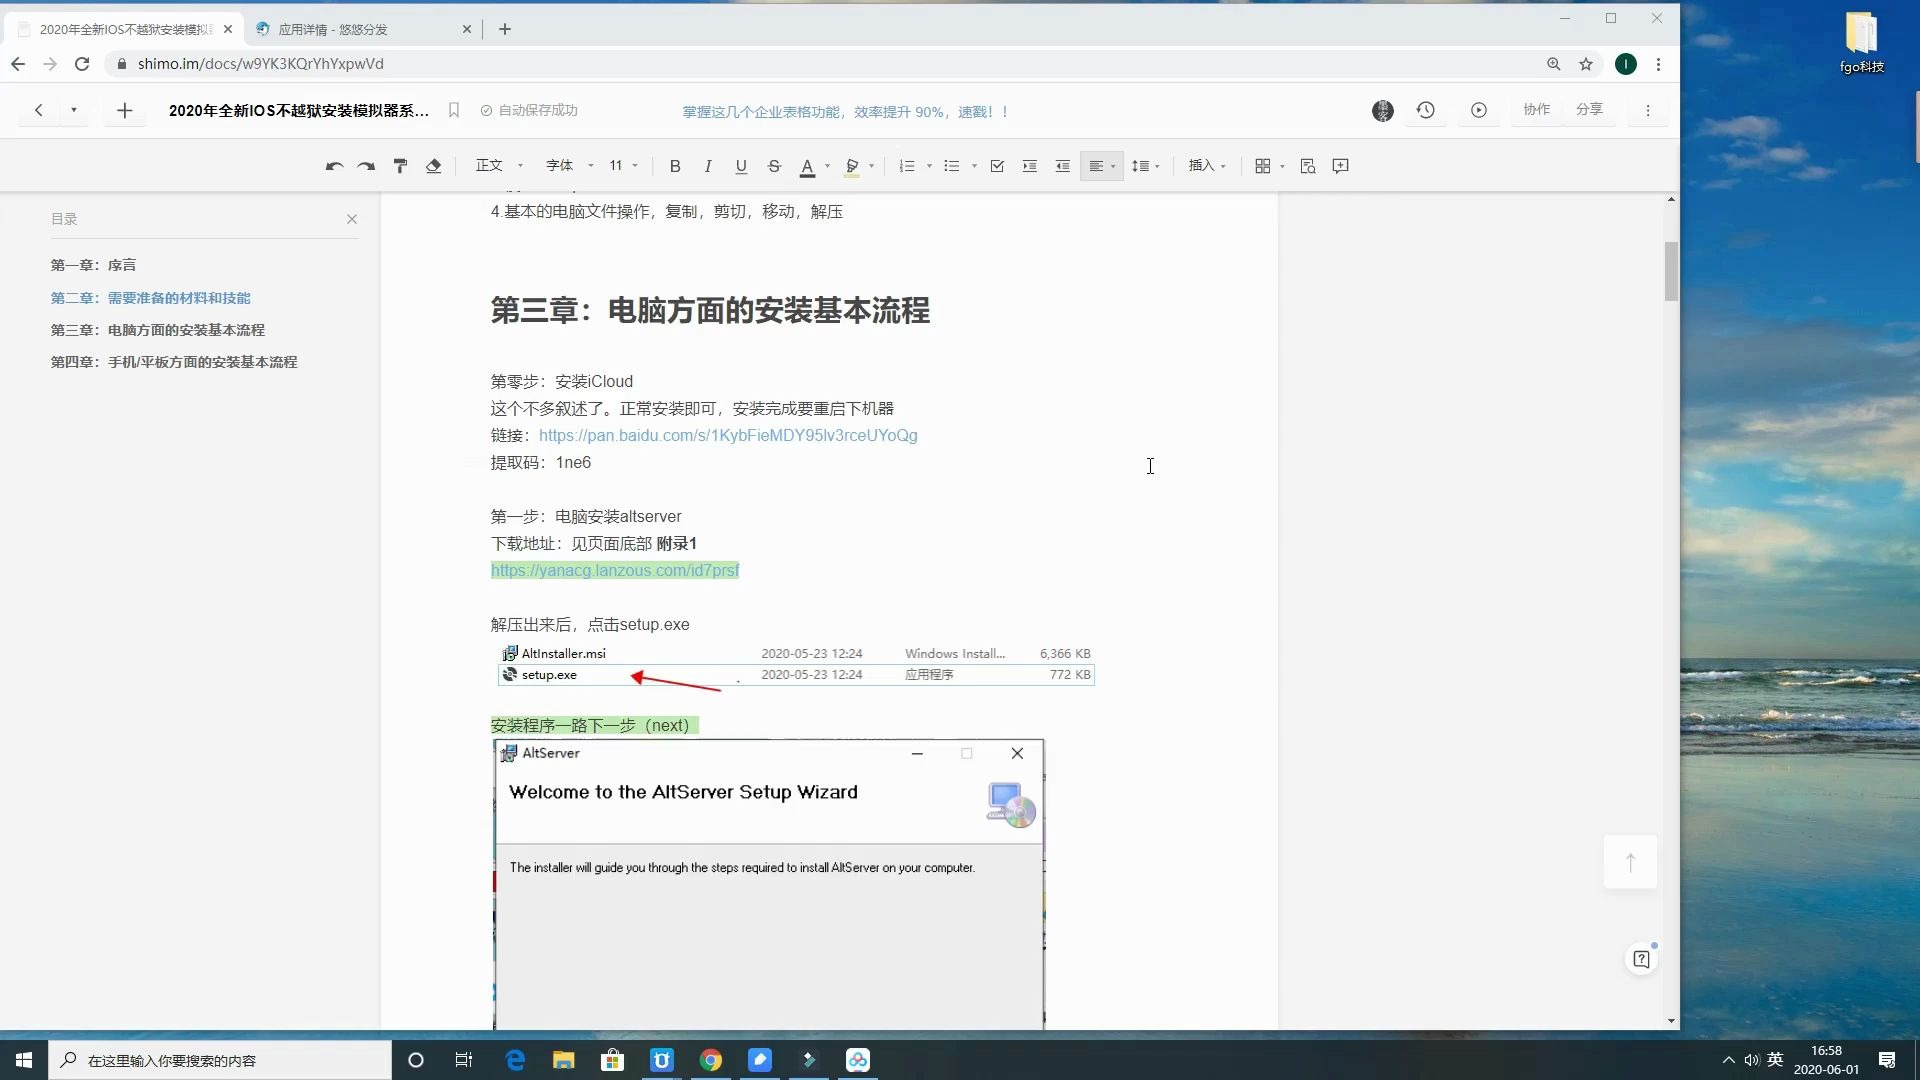The image size is (1920, 1080).
Task: Jump to 第一章：序言 in outline
Action: 94,265
